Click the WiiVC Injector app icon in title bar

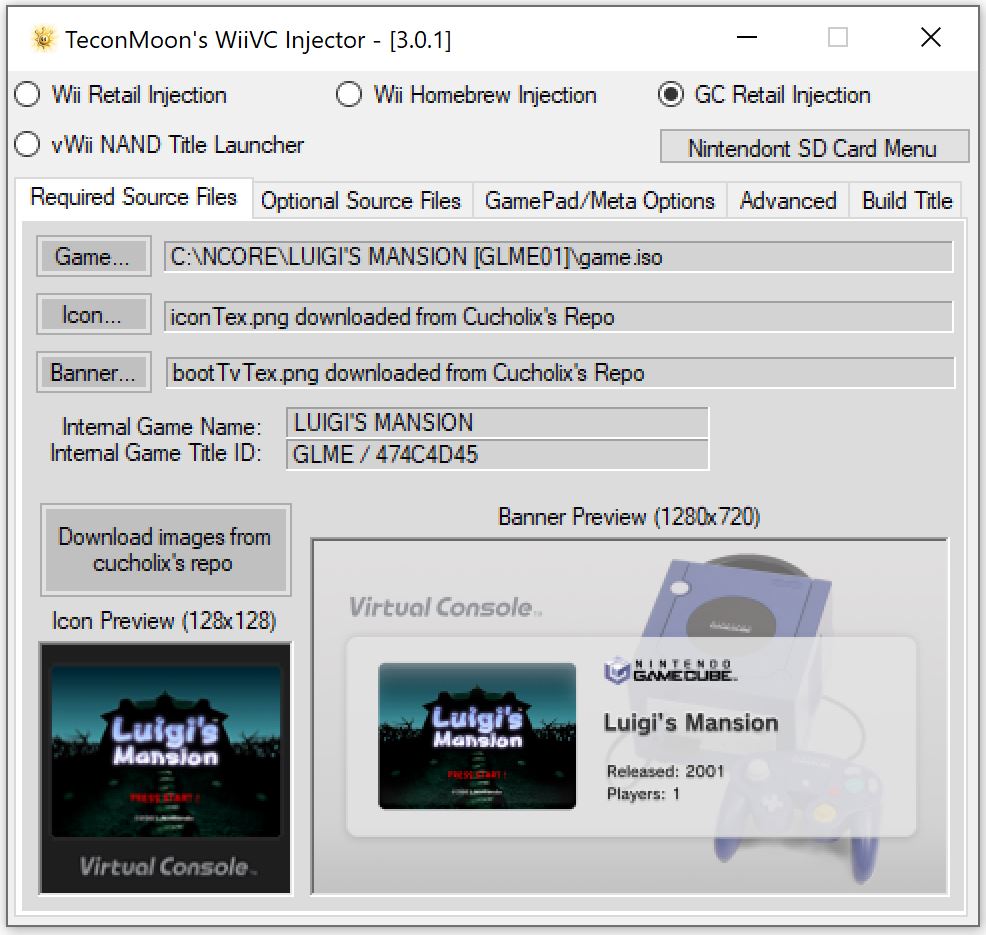point(41,39)
